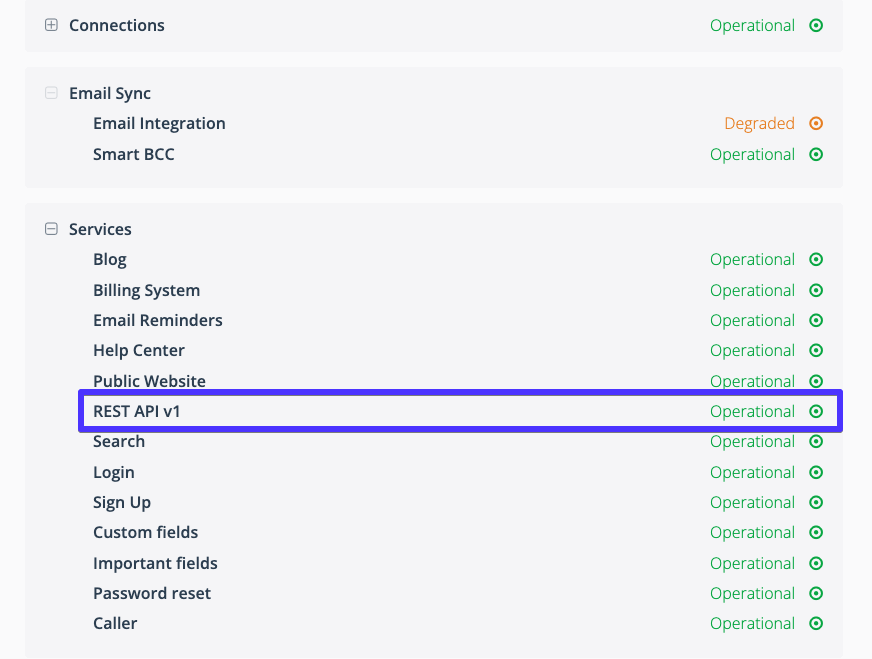Click the status icon for REST API v1

coord(816,411)
